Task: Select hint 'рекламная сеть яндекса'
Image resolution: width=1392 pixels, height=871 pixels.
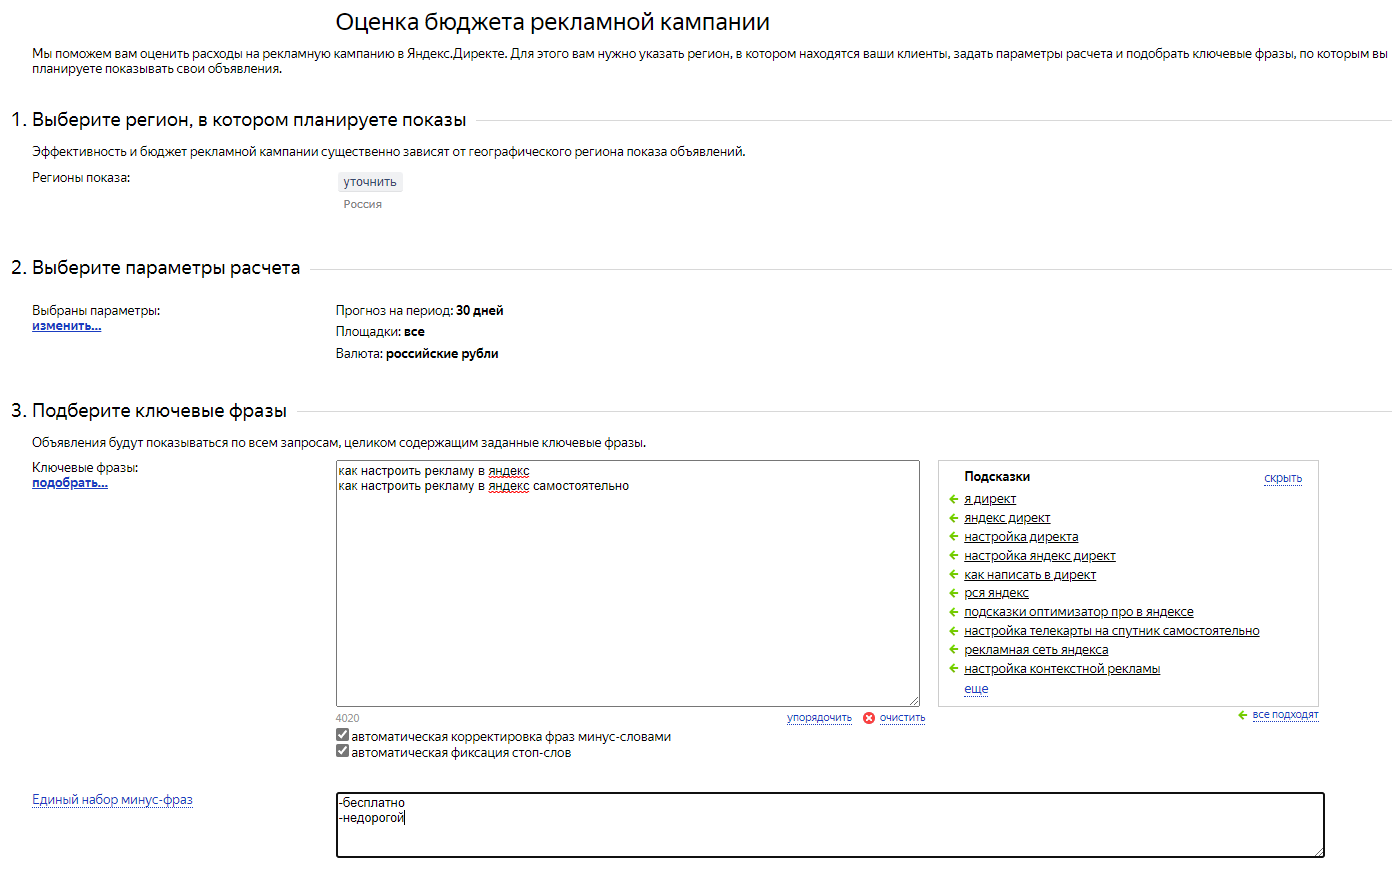Action: tap(1036, 650)
